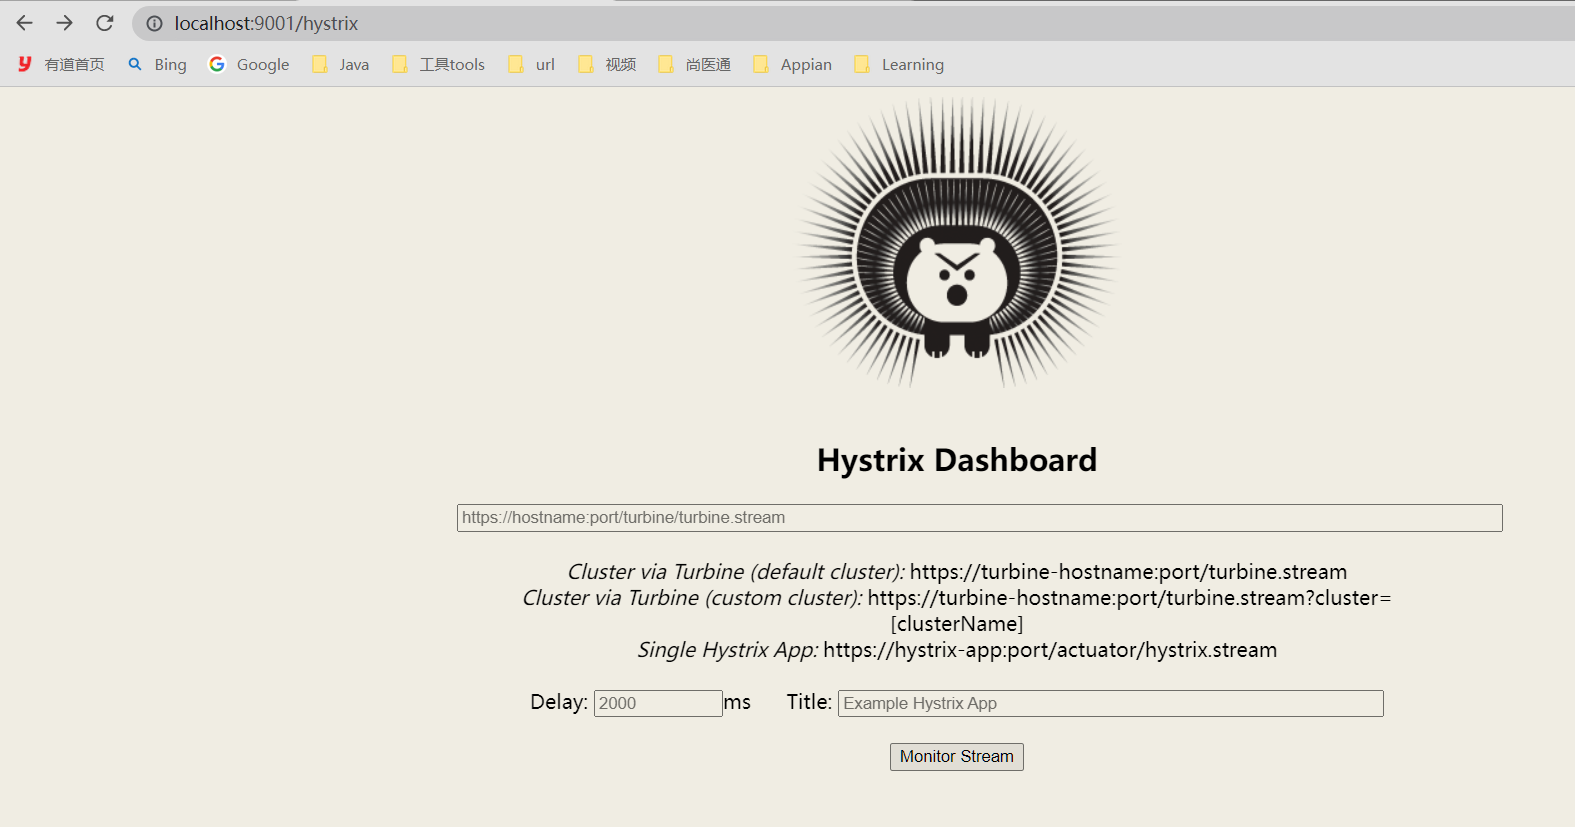
Task: Reload the Hystrix page
Action: pos(105,23)
